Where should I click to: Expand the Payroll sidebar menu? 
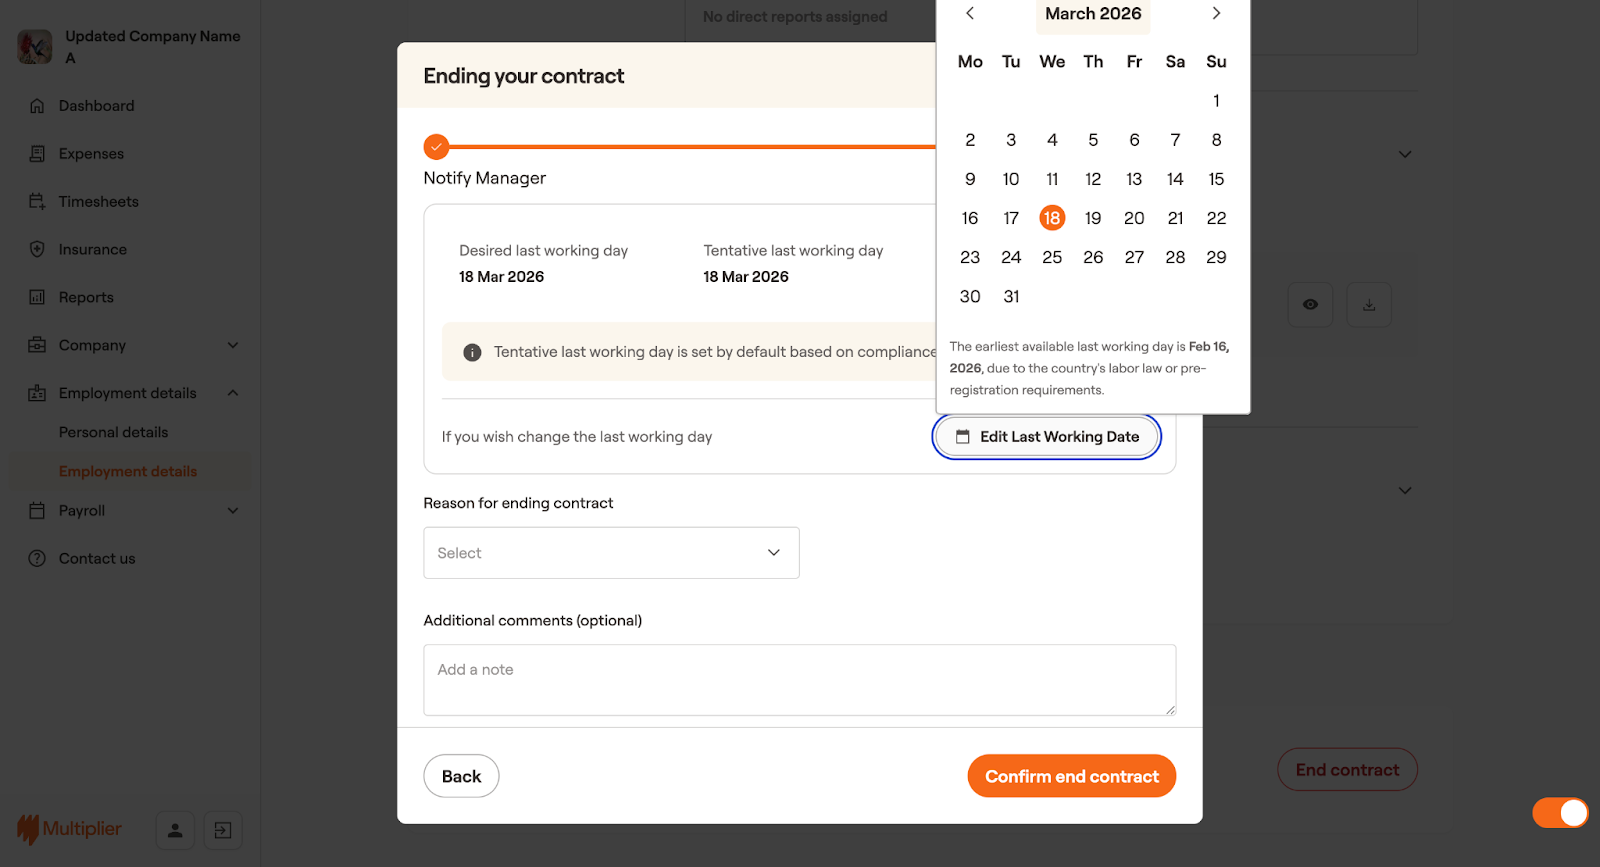click(233, 511)
